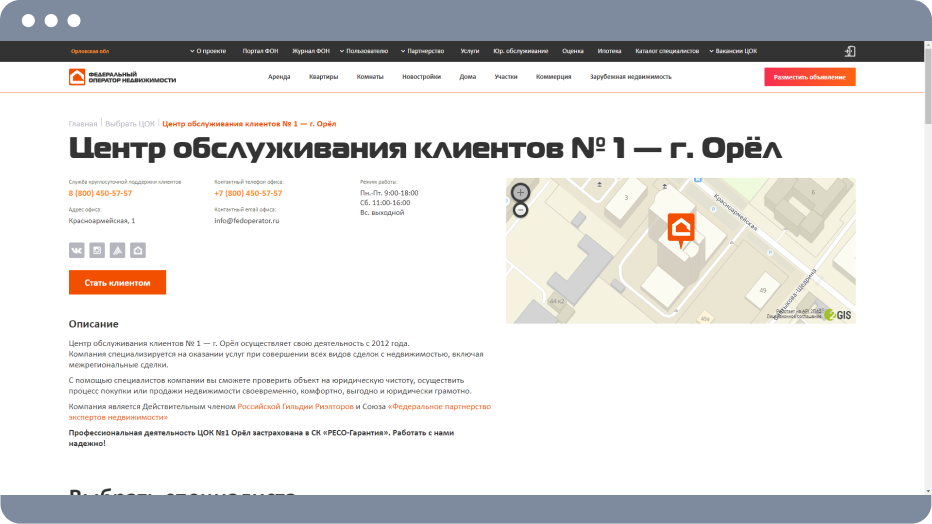Click the main page title heading
This screenshot has height=524, width=932.
pyautogui.click(x=425, y=149)
